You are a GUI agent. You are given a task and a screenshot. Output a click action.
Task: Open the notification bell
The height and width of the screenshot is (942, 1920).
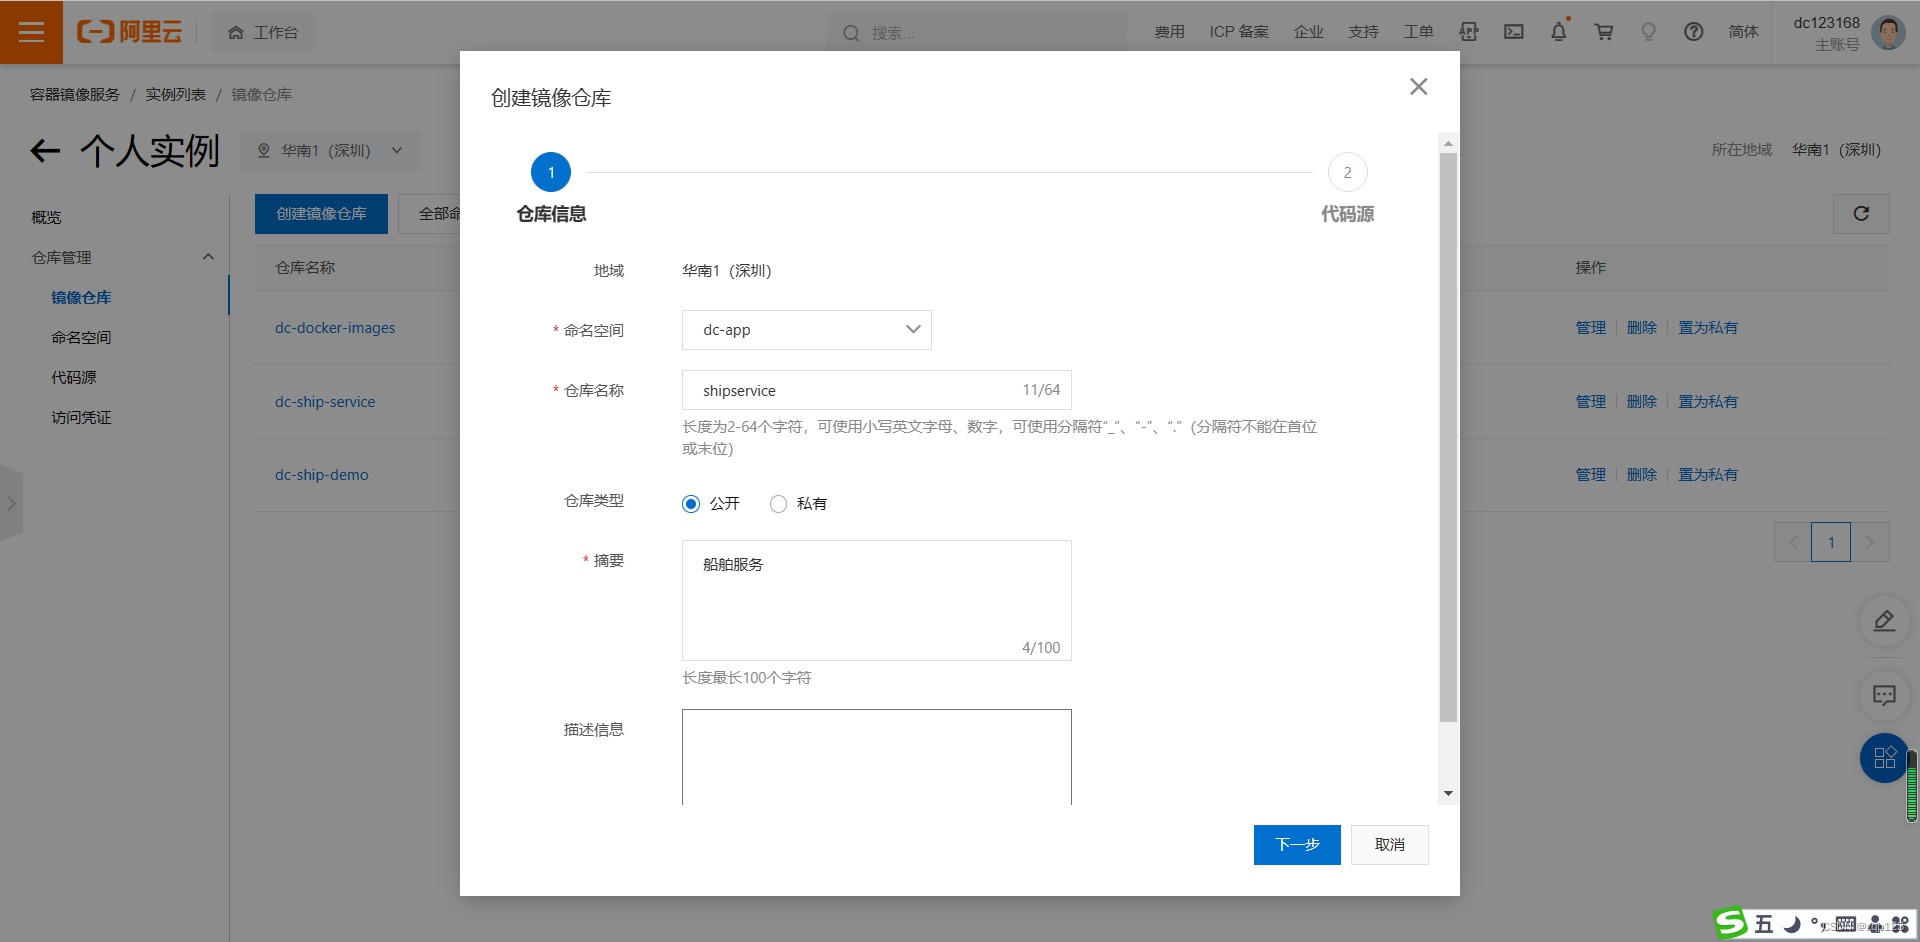coord(1558,31)
